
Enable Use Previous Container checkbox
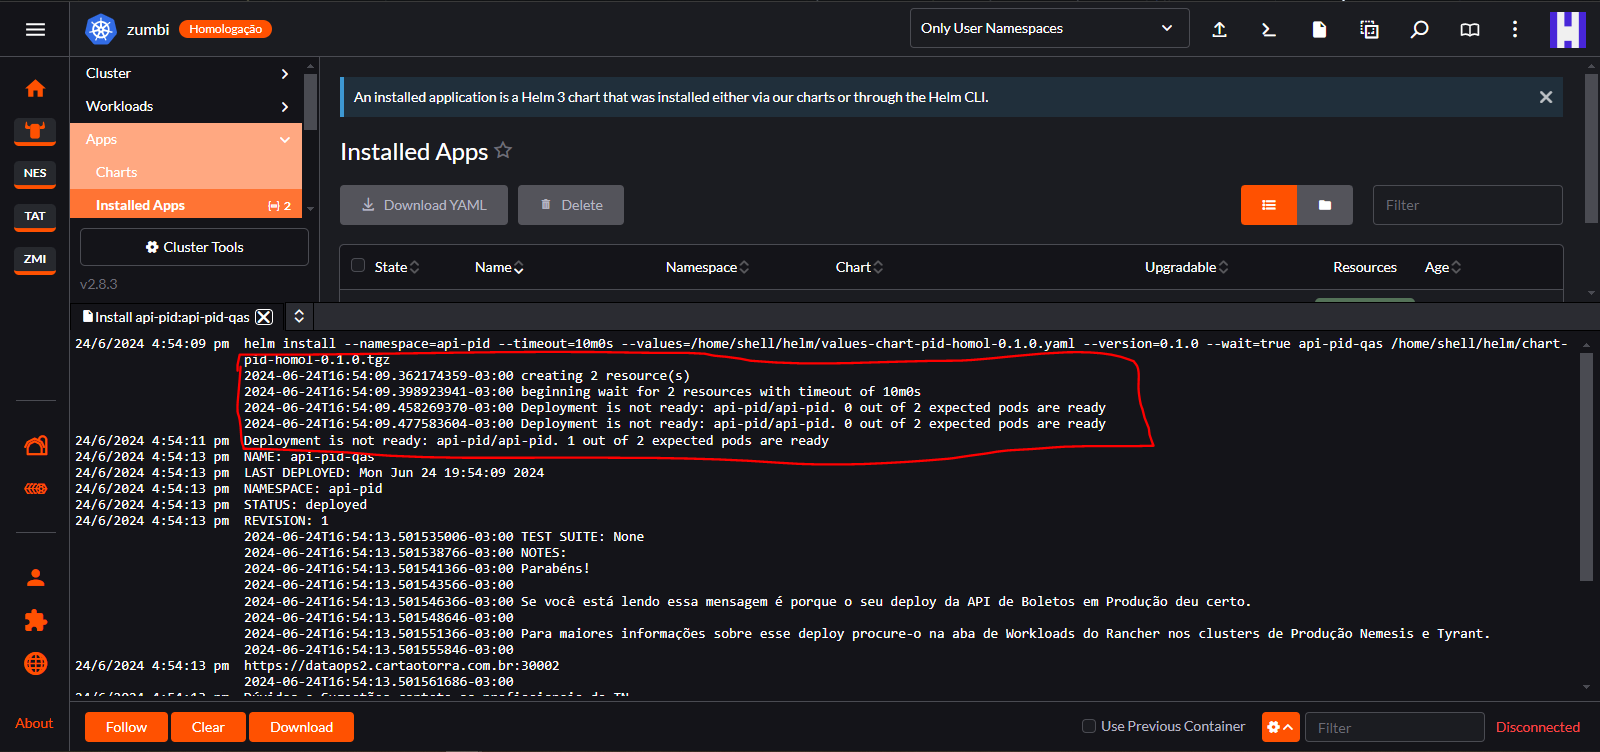coord(1089,726)
